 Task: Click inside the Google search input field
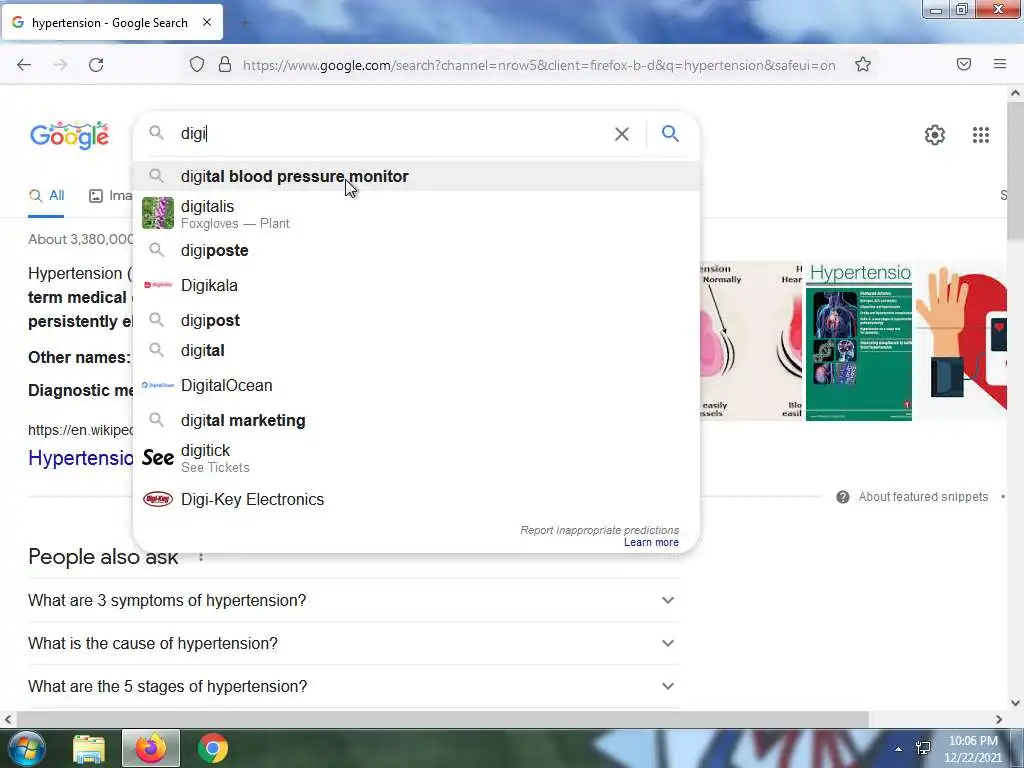click(392, 134)
